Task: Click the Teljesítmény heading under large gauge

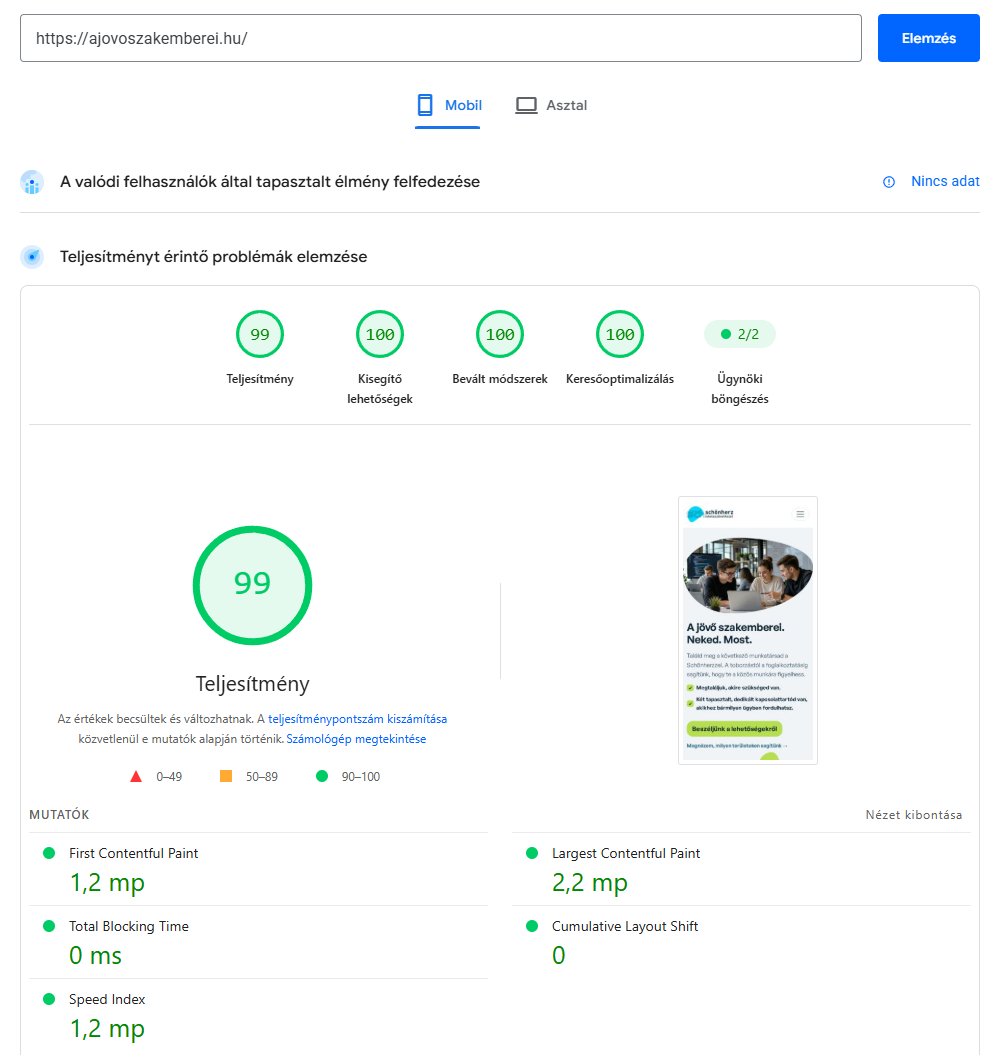Action: coord(252,684)
